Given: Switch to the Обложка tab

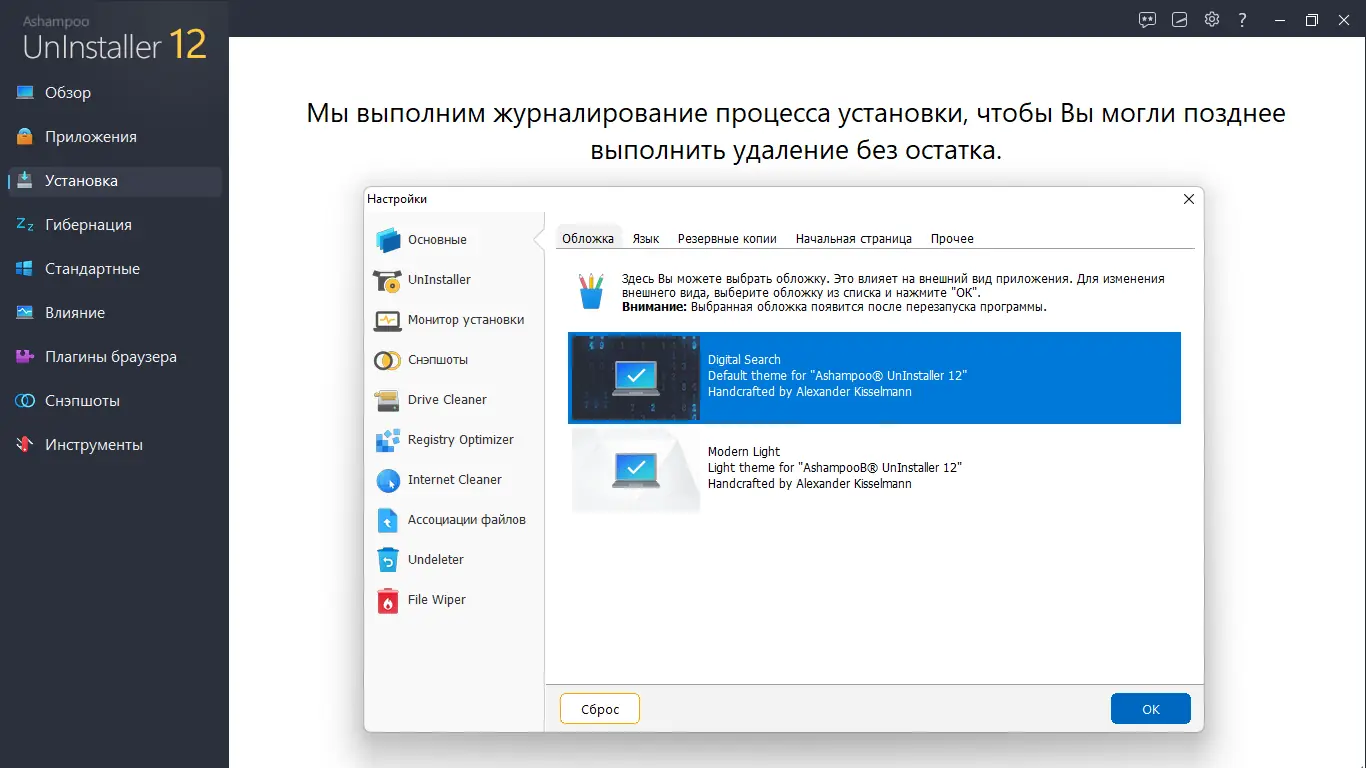Looking at the screenshot, I should pos(588,239).
